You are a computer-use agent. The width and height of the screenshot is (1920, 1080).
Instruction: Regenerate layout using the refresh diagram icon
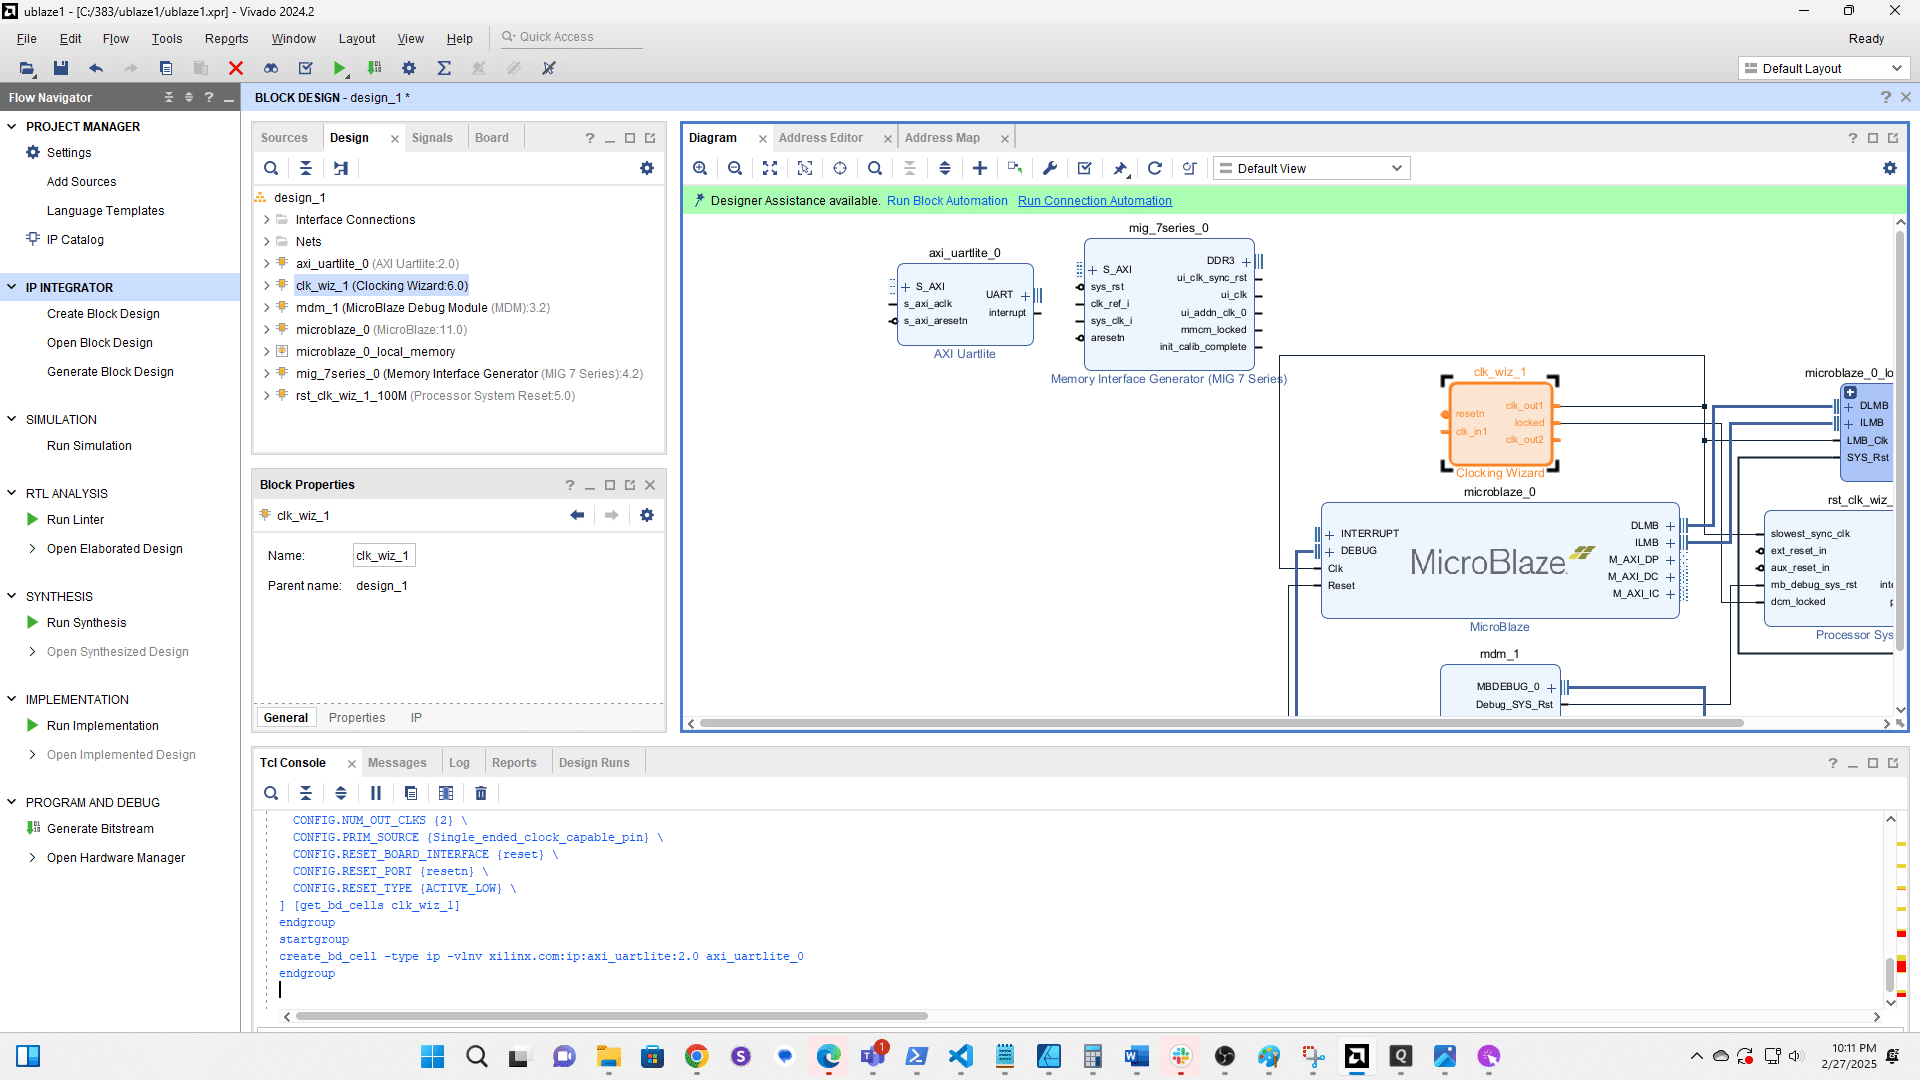[x=1155, y=168]
